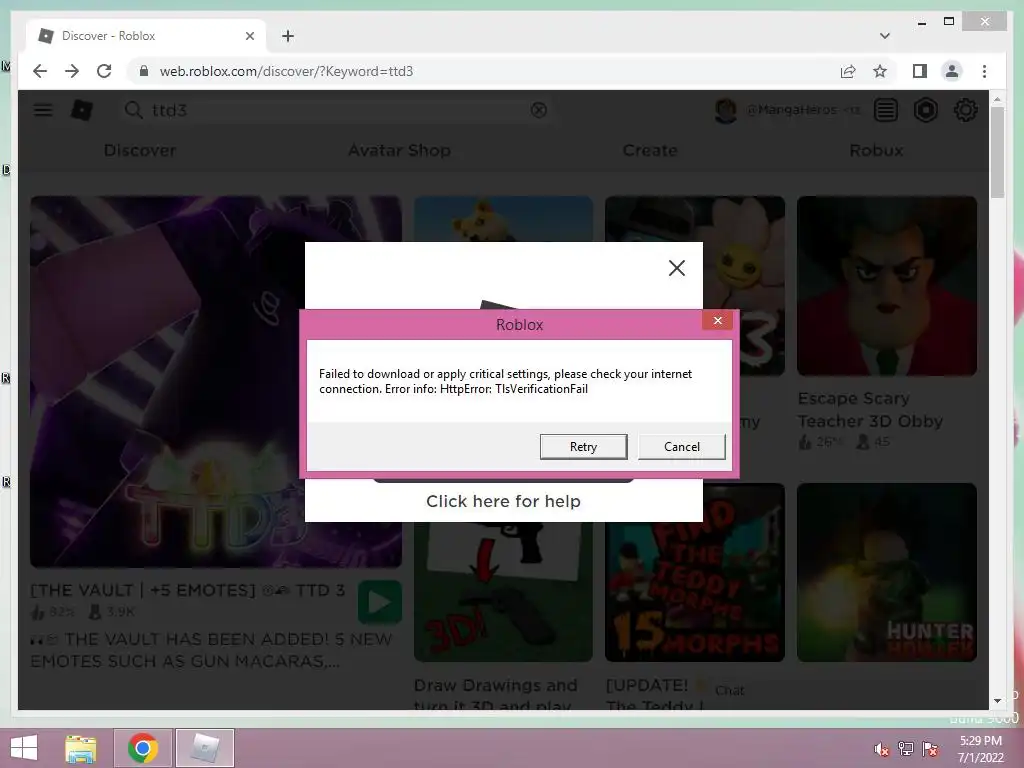
Task: Click the Roblox logo home icon
Action: 82,110
